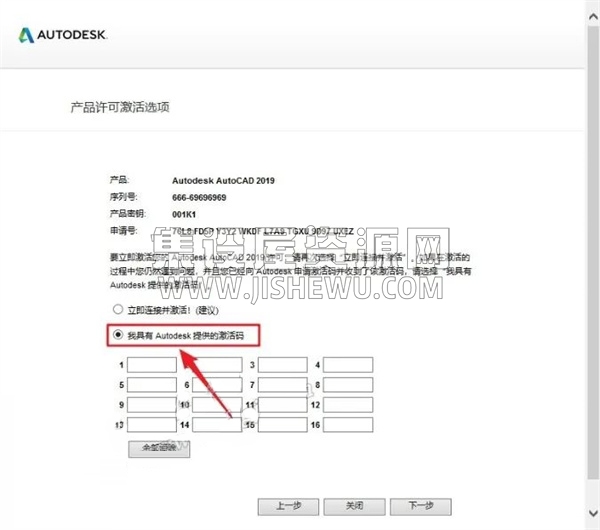Click activation code field 16
This screenshot has height=530, width=600.
point(348,425)
